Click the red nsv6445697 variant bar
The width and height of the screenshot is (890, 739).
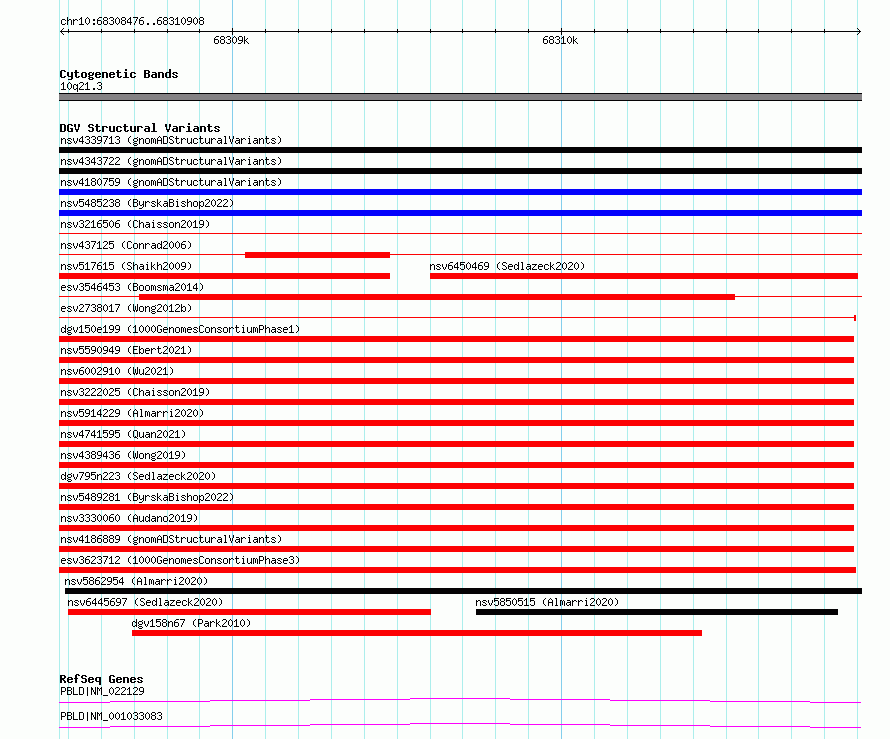pyautogui.click(x=249, y=612)
